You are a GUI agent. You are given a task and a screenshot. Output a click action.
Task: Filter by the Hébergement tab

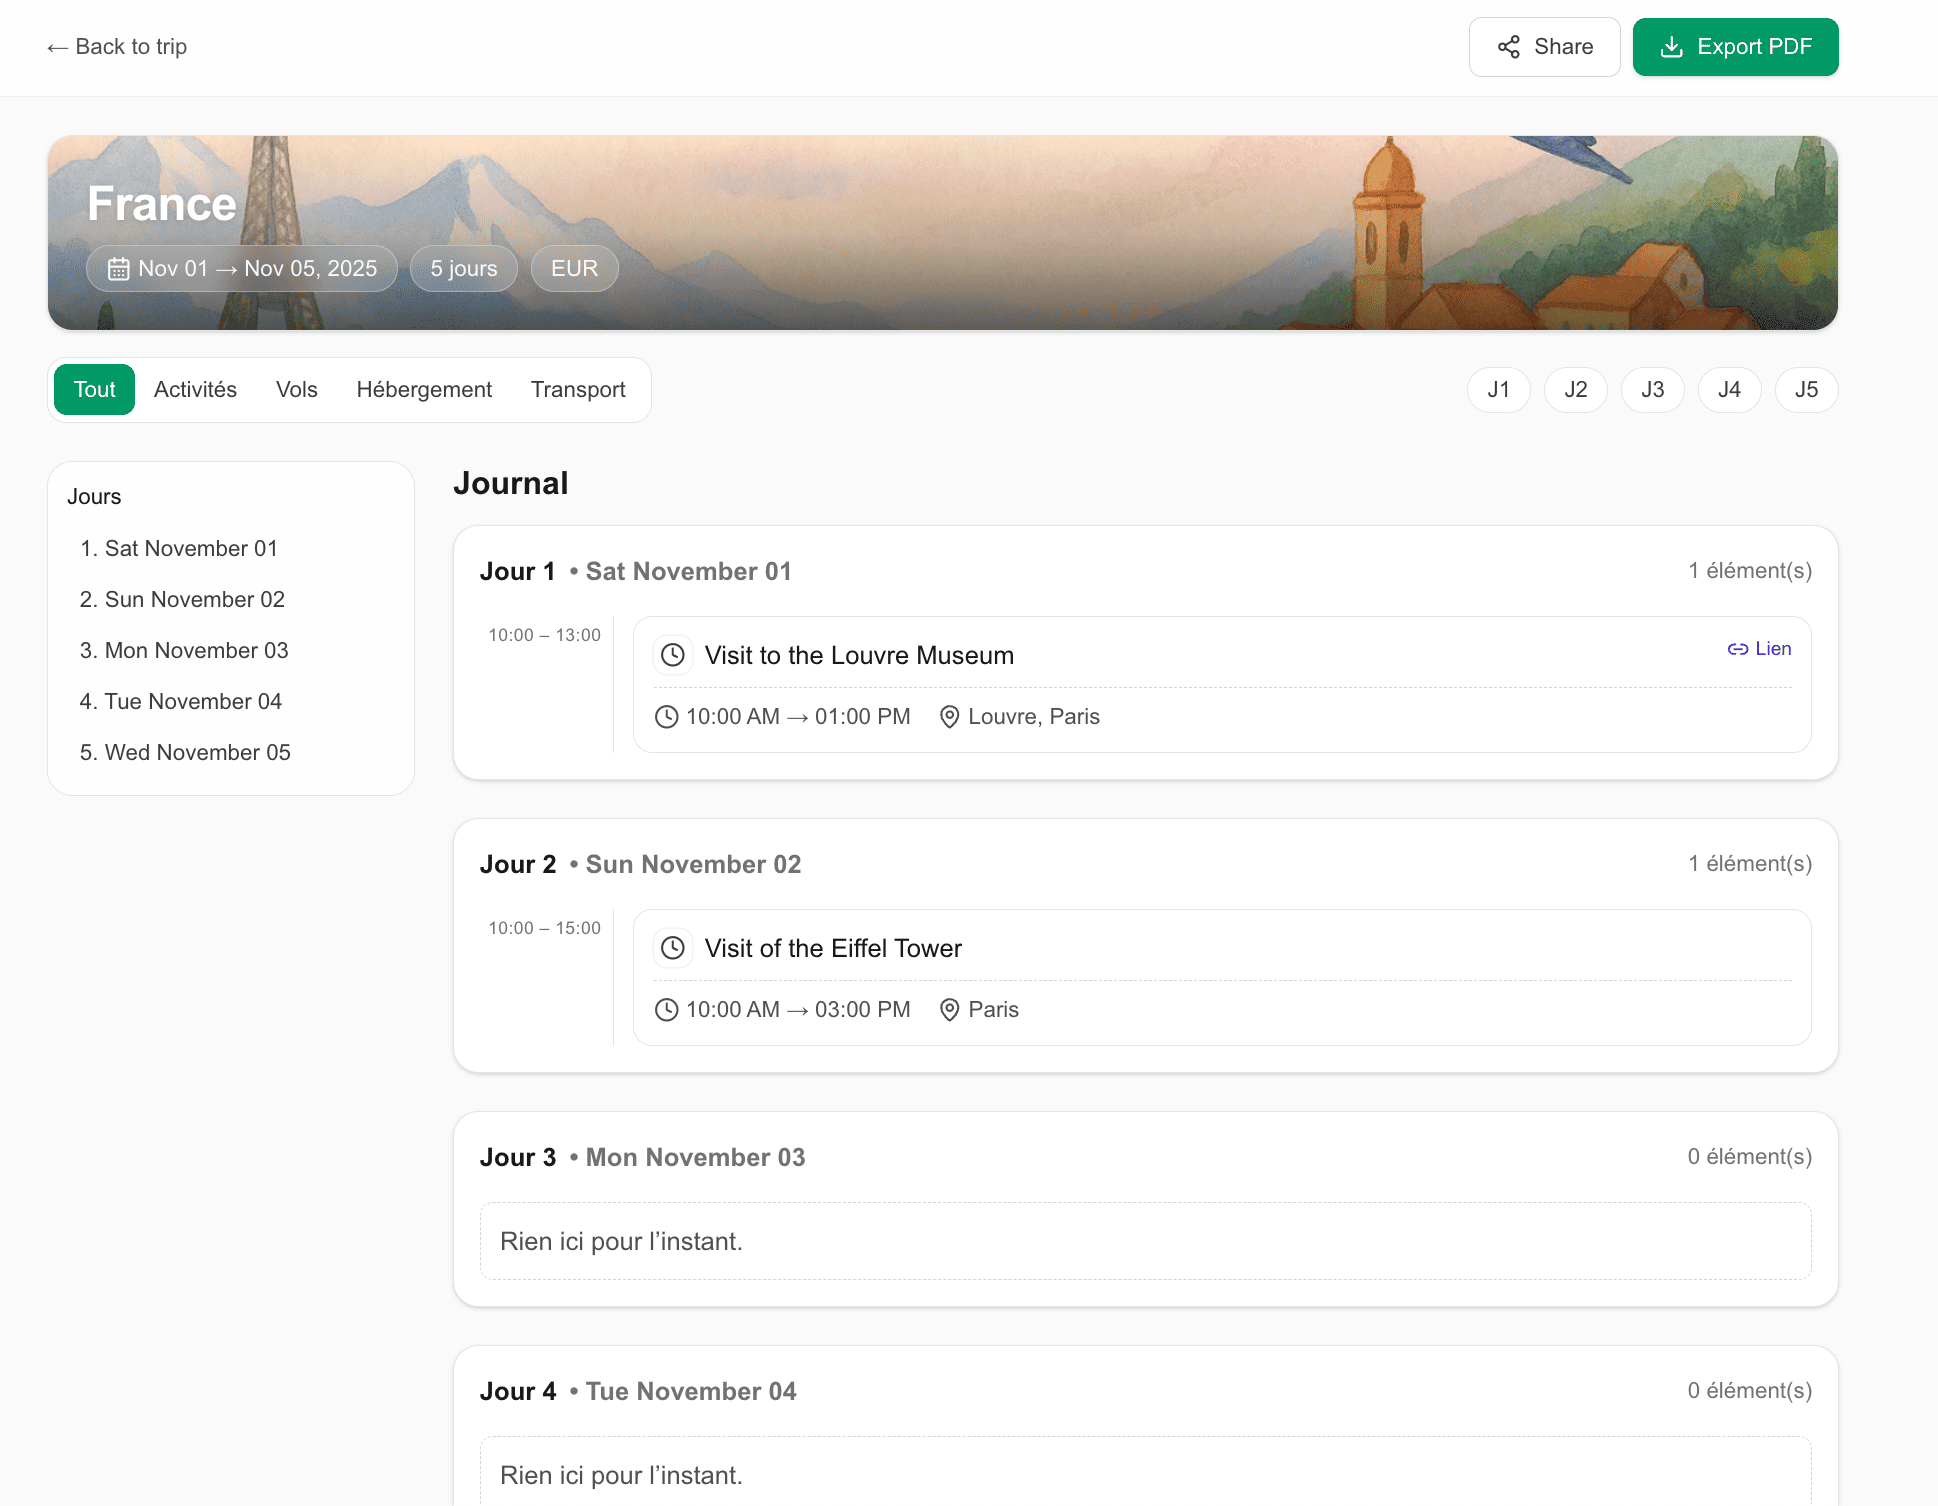424,390
